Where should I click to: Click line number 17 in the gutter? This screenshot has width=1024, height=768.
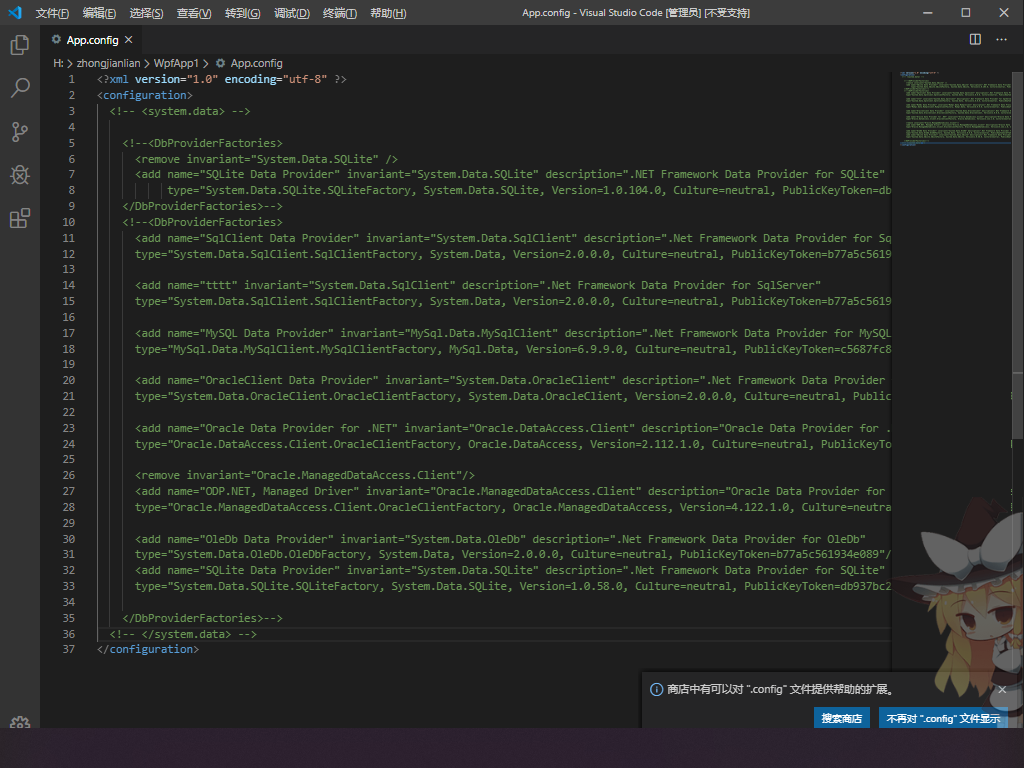point(69,332)
